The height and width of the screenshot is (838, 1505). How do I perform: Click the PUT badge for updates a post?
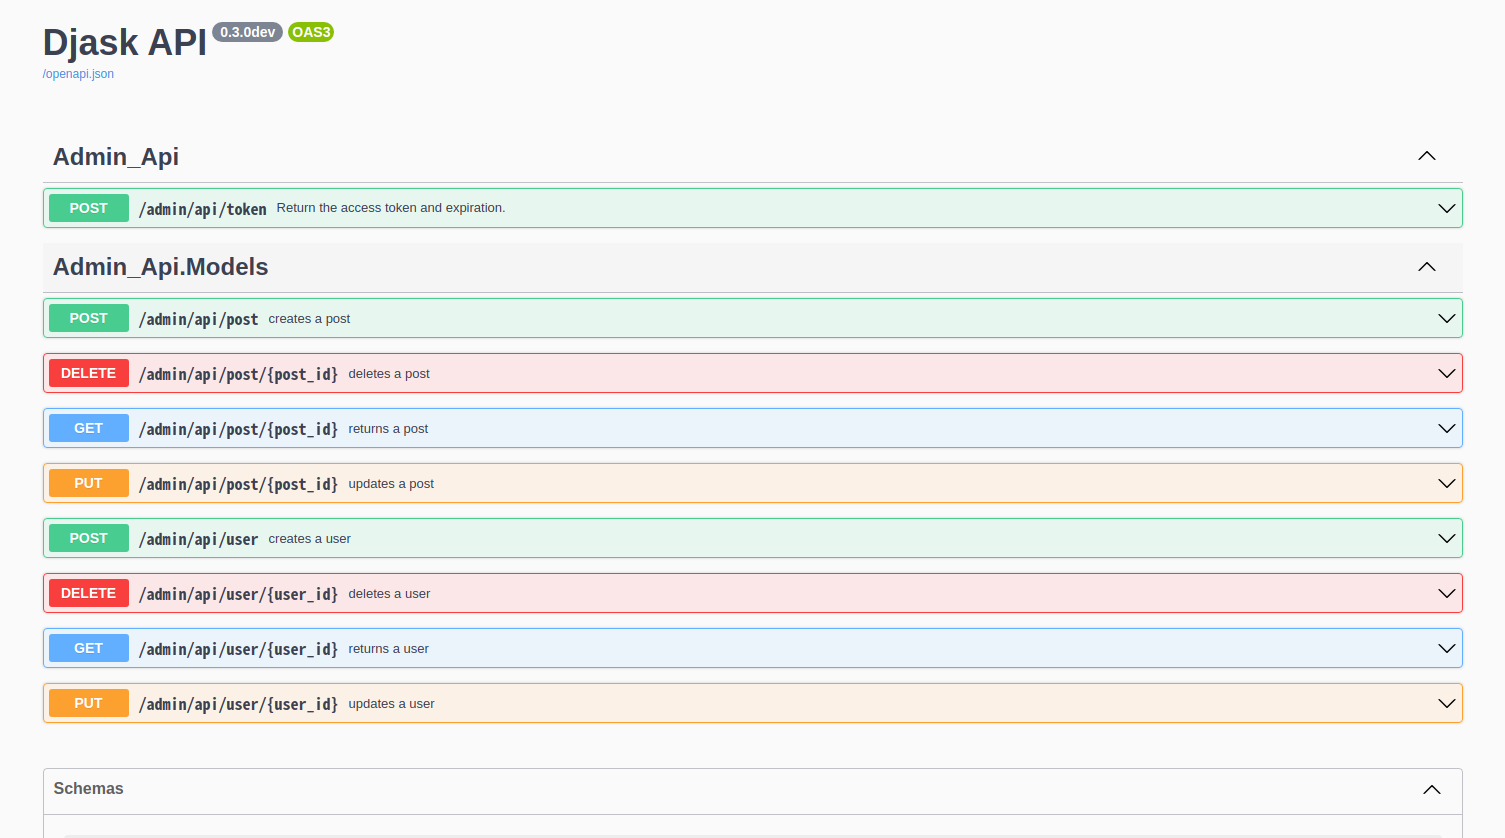pos(89,483)
